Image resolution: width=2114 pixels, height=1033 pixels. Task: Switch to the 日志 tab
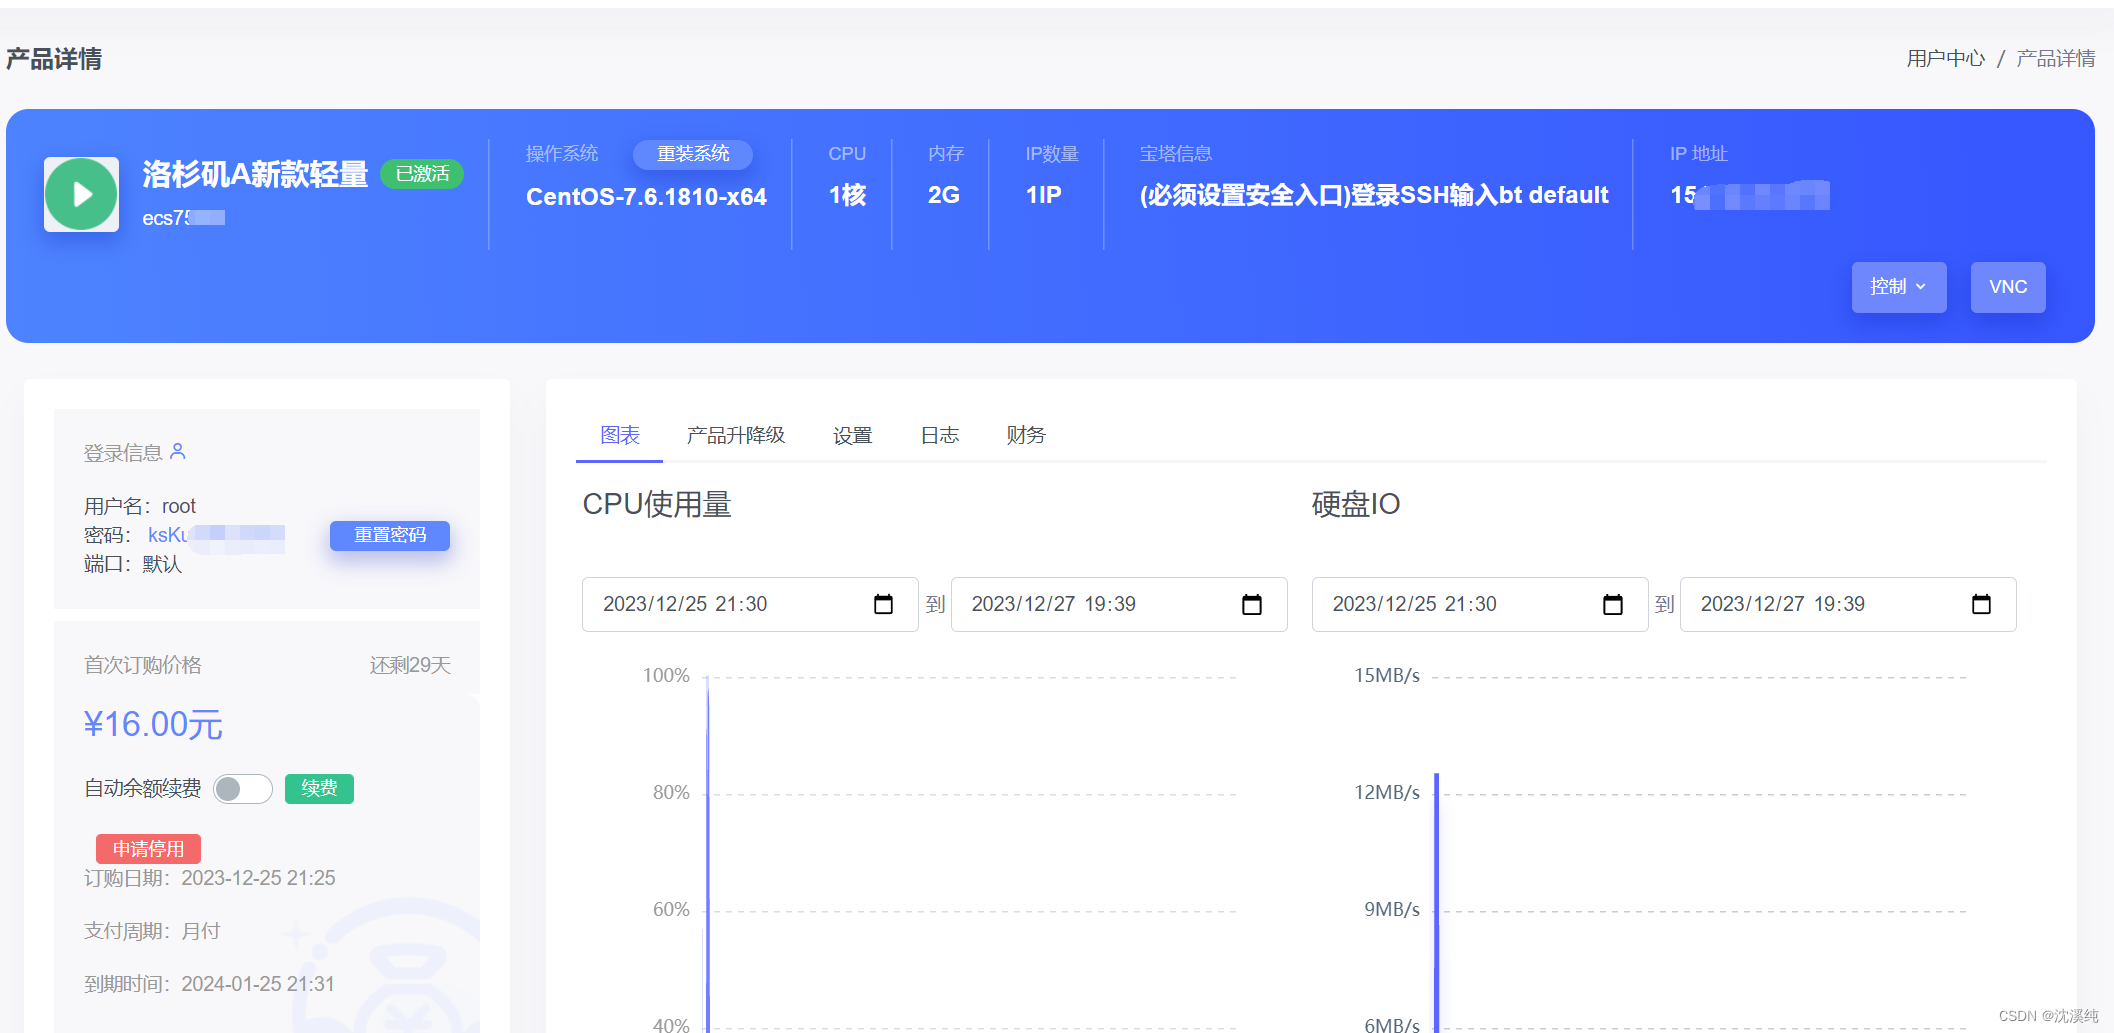[940, 435]
